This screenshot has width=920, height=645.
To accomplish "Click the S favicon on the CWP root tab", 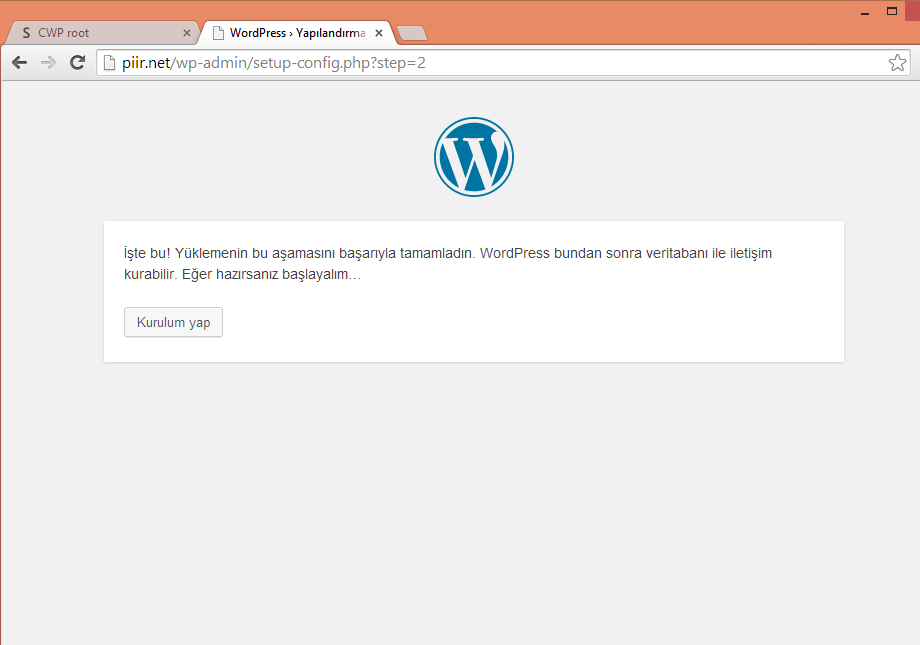I will (x=26, y=33).
